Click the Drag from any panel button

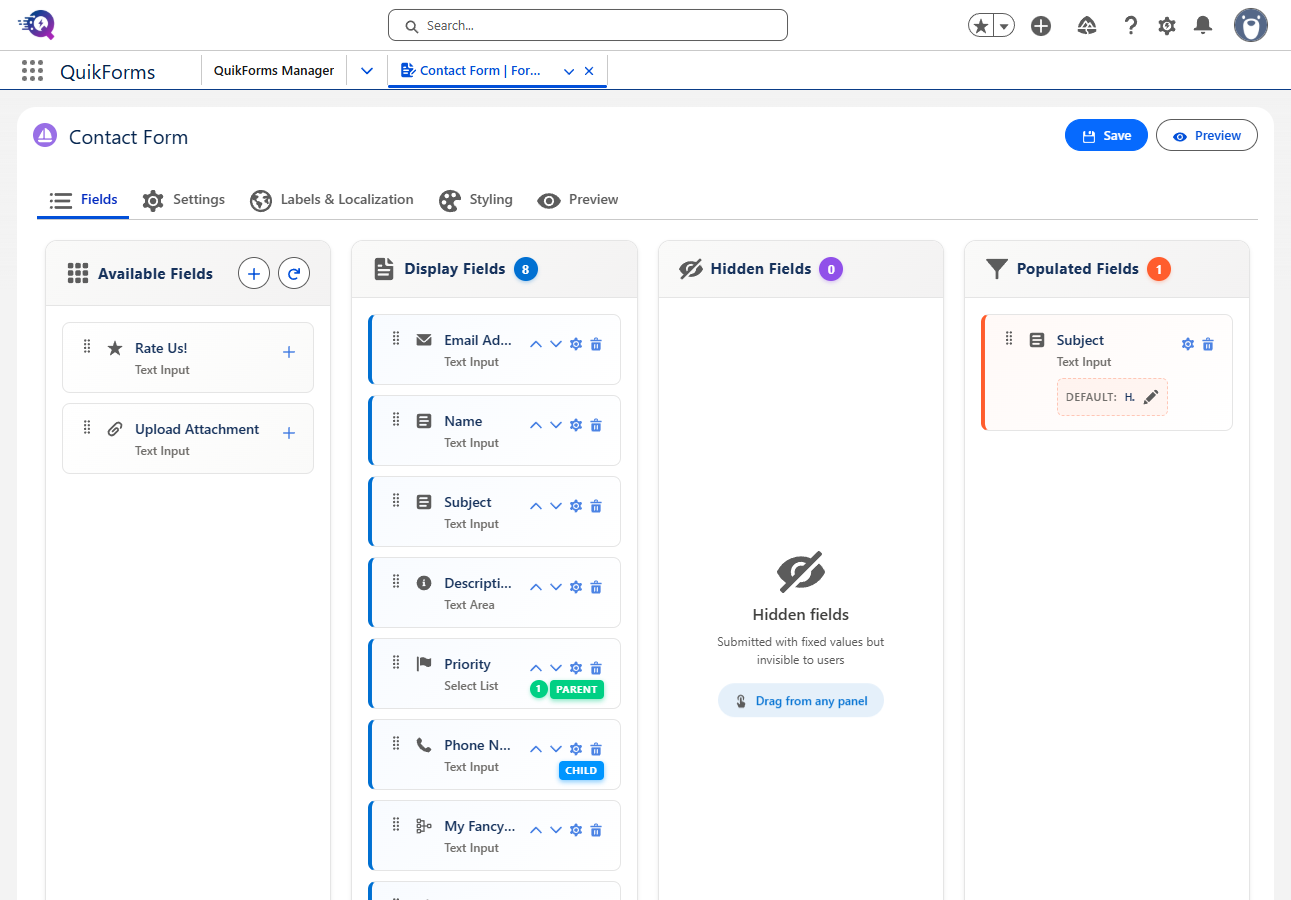[800, 700]
